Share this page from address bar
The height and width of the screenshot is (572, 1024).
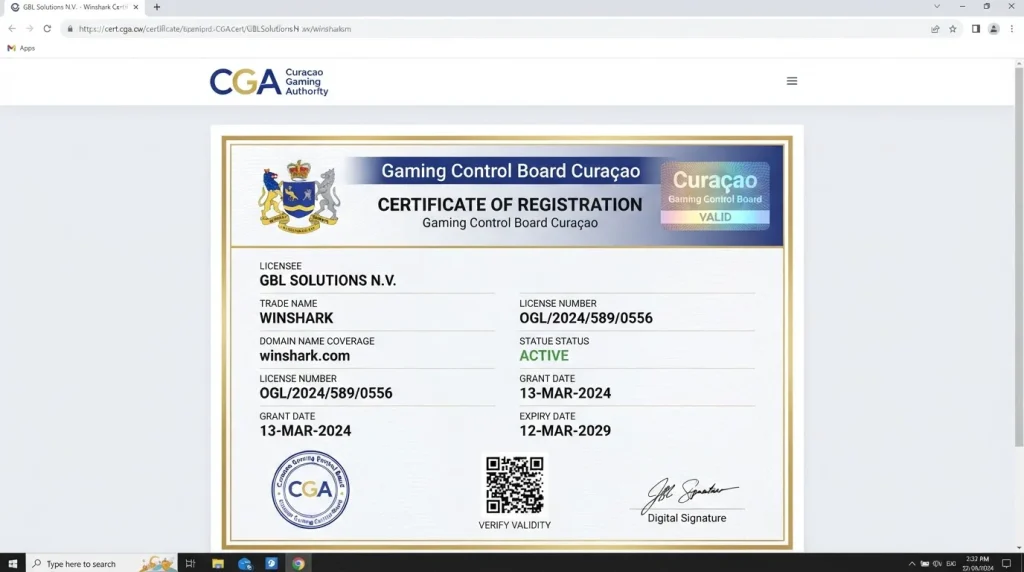point(935,29)
